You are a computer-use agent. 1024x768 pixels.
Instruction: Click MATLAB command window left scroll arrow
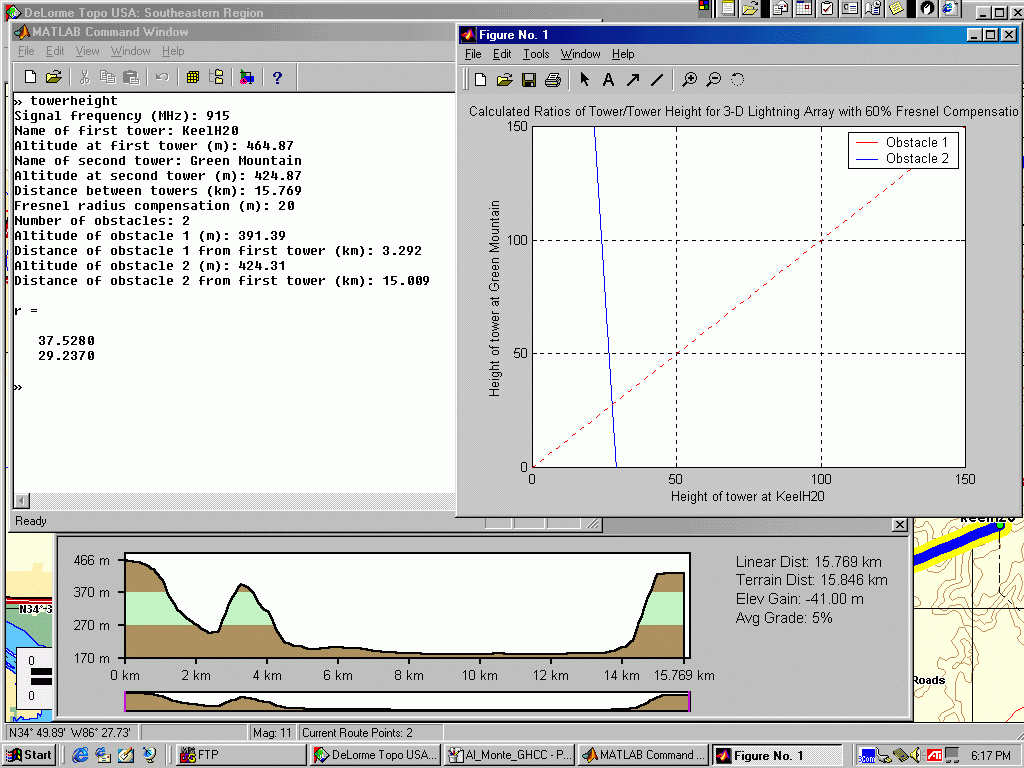coord(22,501)
